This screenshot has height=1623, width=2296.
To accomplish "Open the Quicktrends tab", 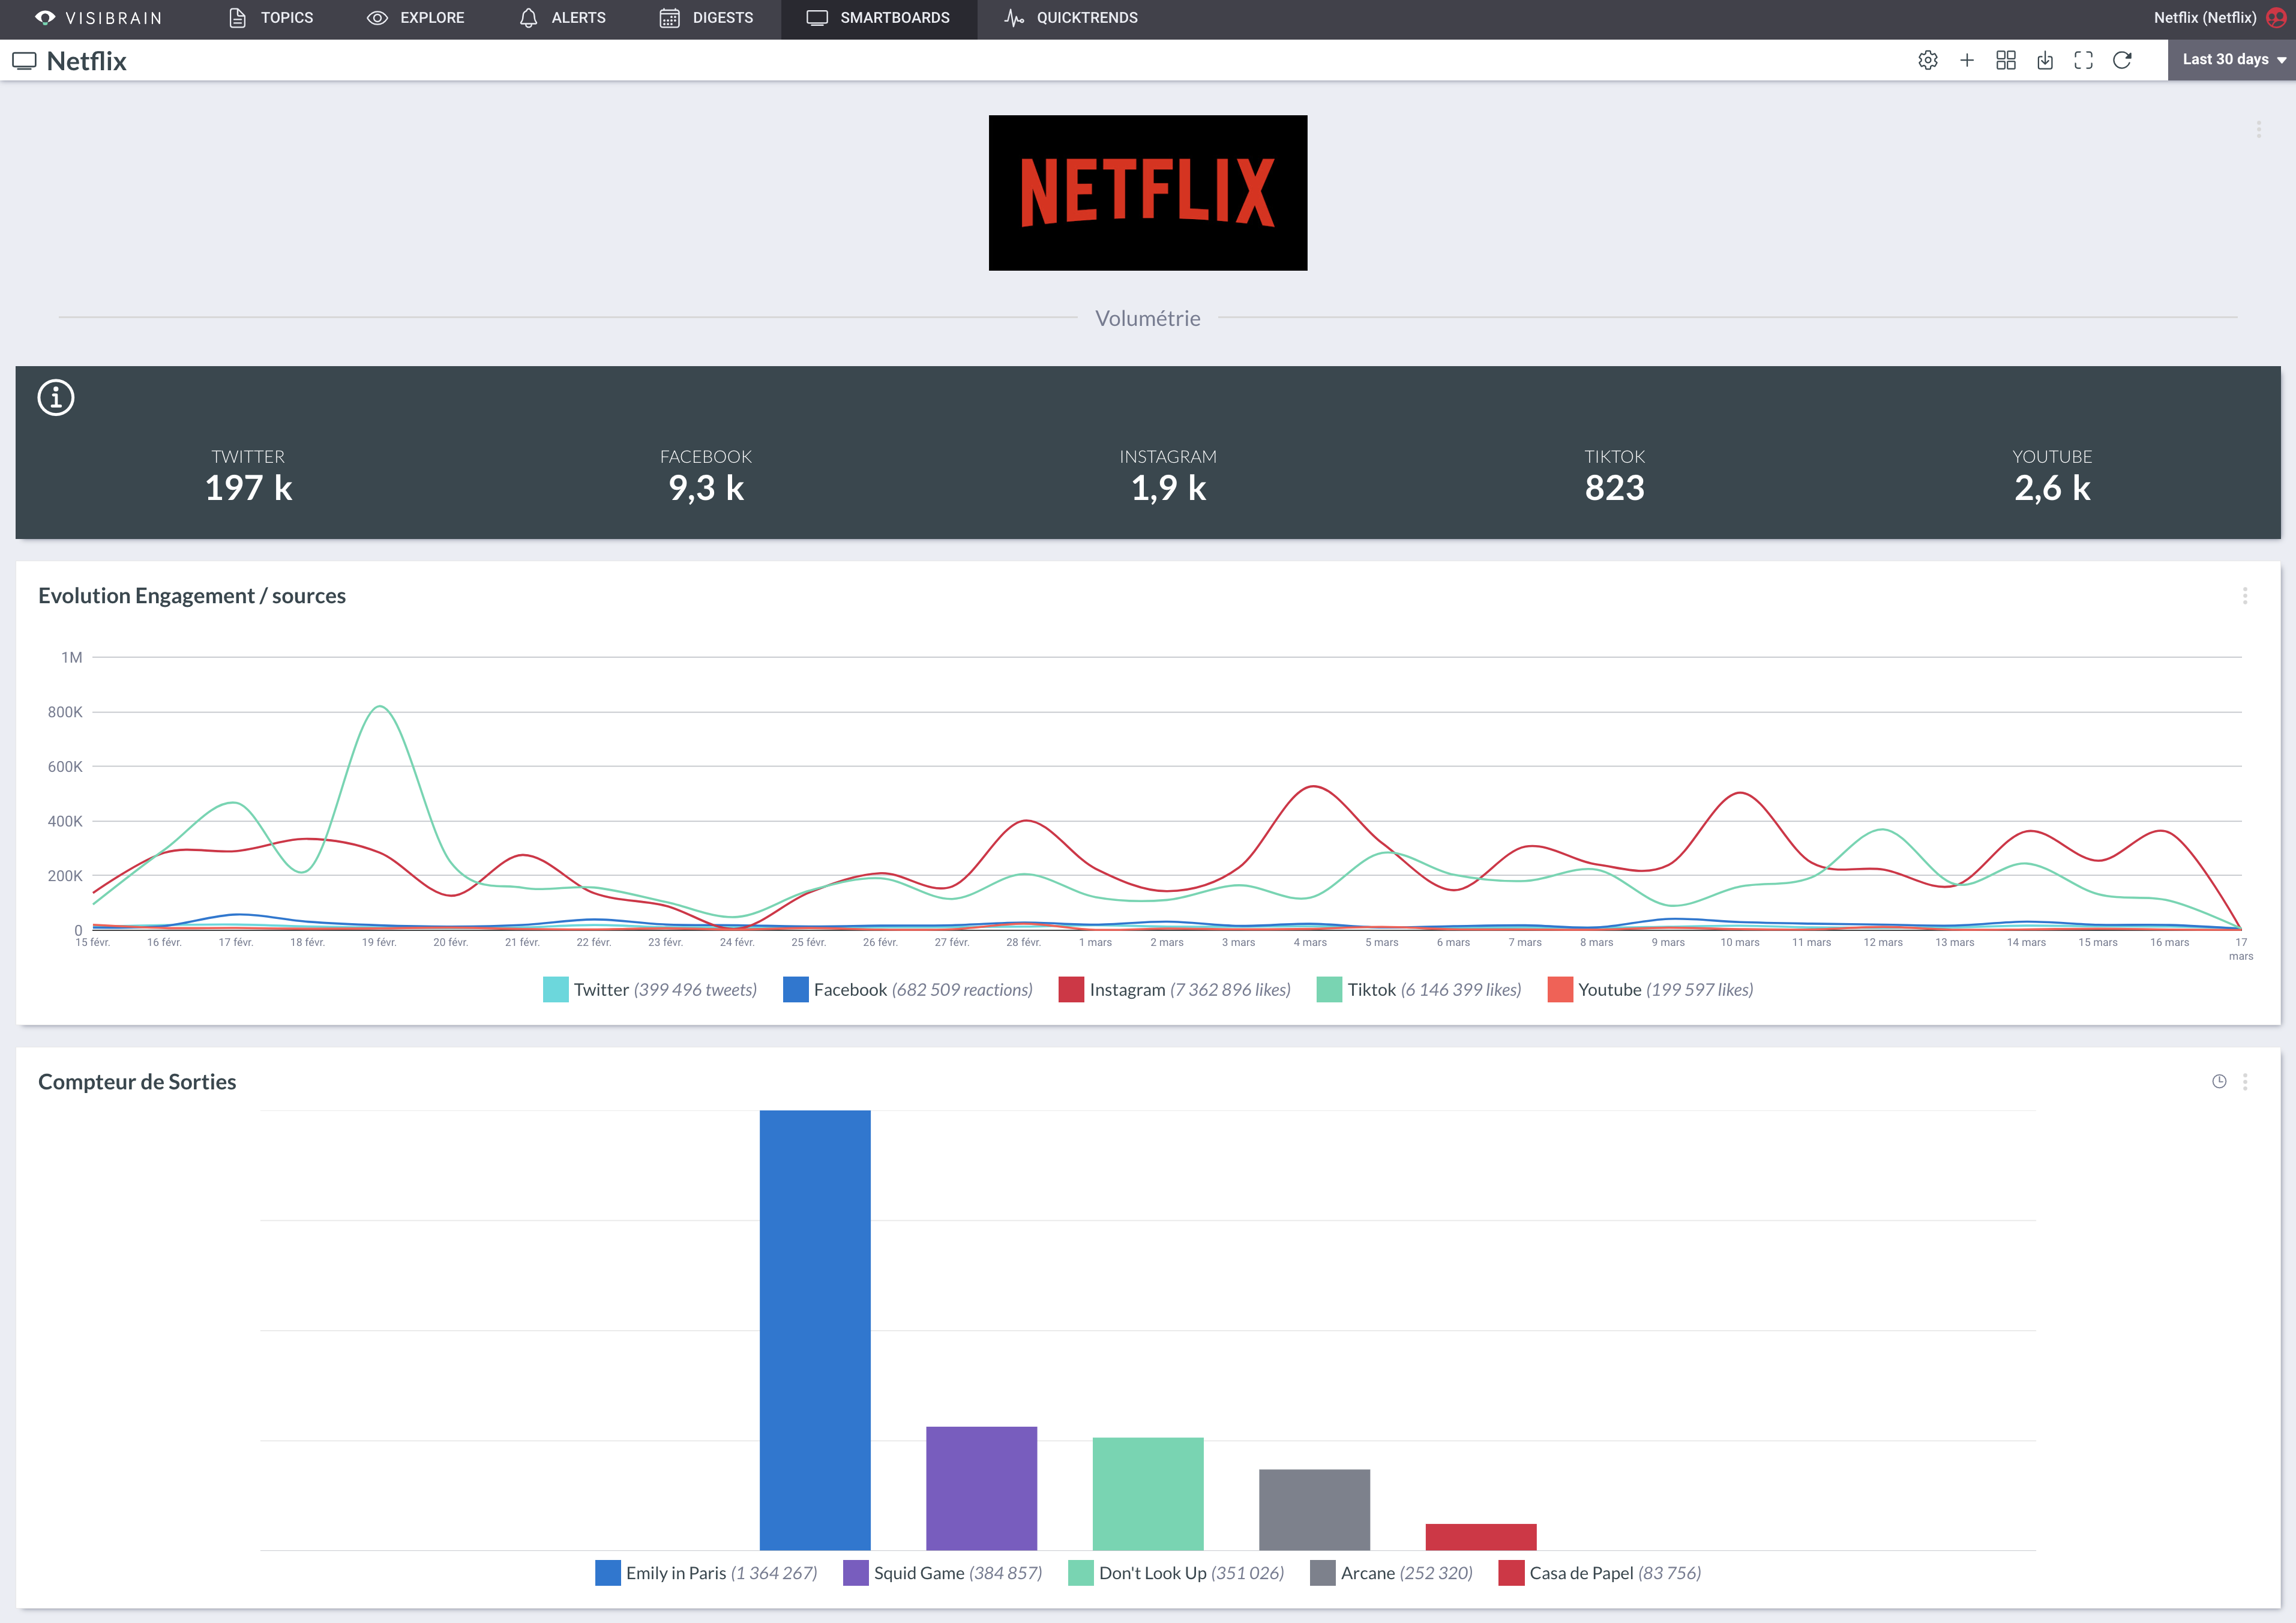I will [1071, 18].
